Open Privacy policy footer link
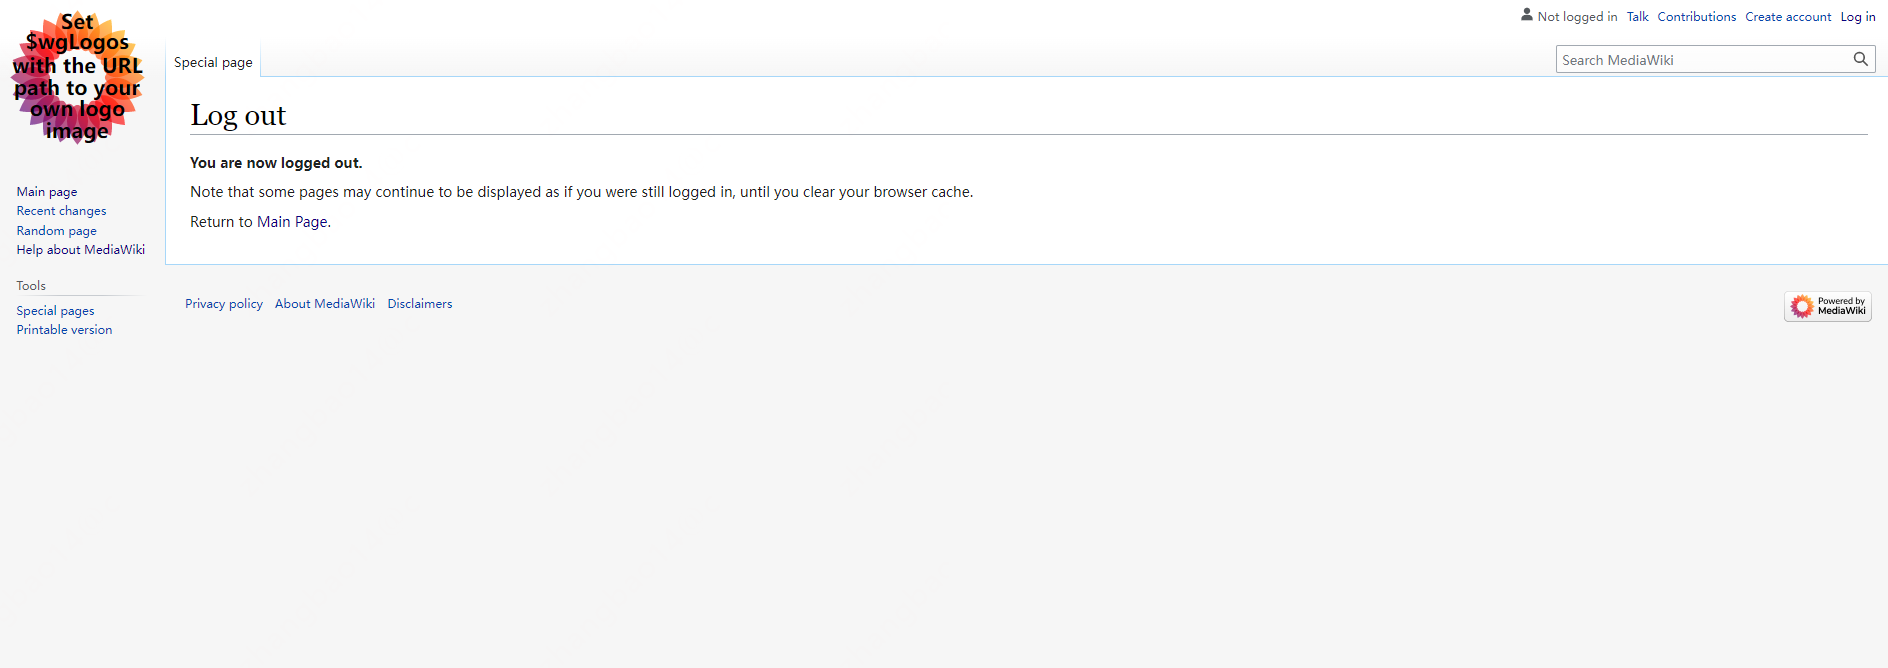1888x668 pixels. point(224,304)
